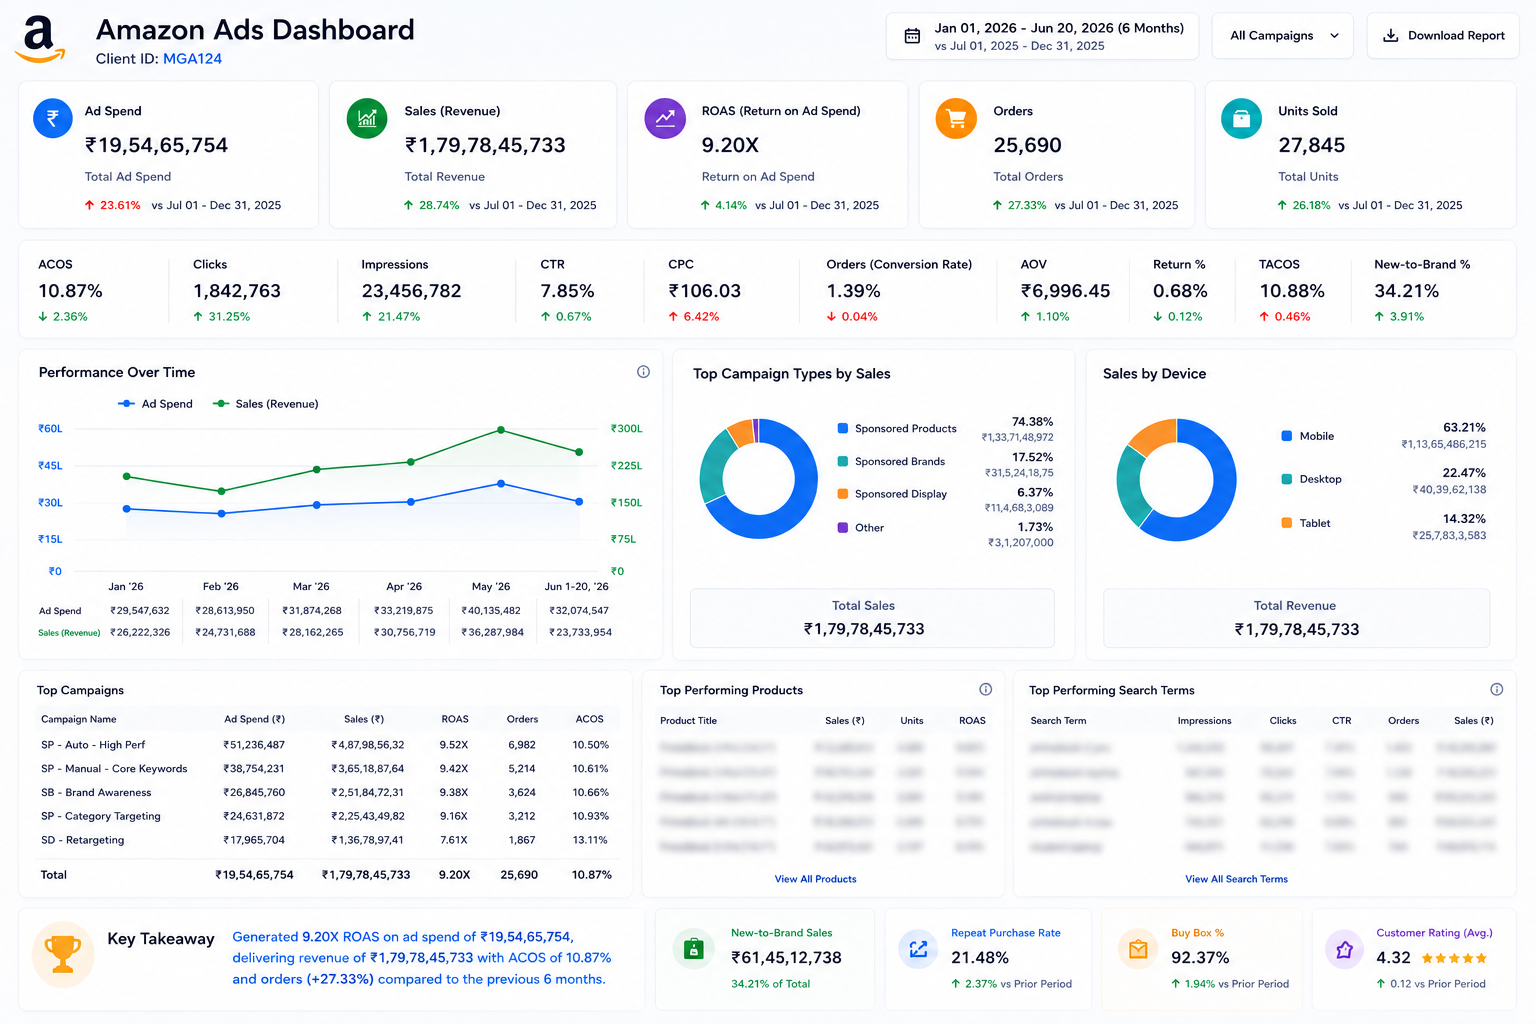
Task: Select the 'SP - Category Targeting' campaign
Action: 328,817
